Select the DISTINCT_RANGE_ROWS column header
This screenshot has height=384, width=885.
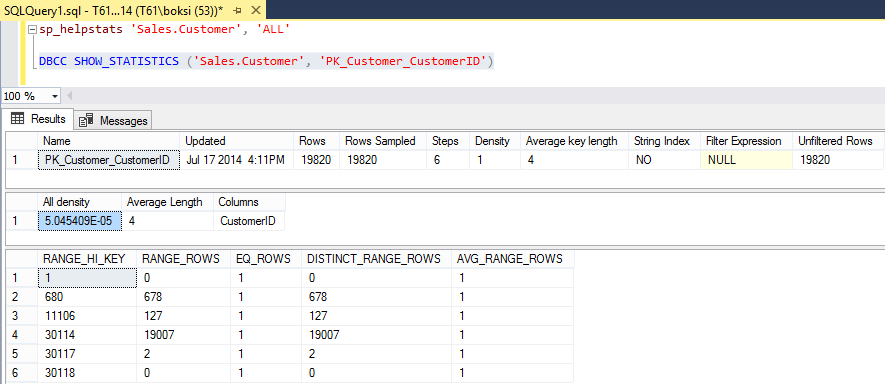click(376, 259)
